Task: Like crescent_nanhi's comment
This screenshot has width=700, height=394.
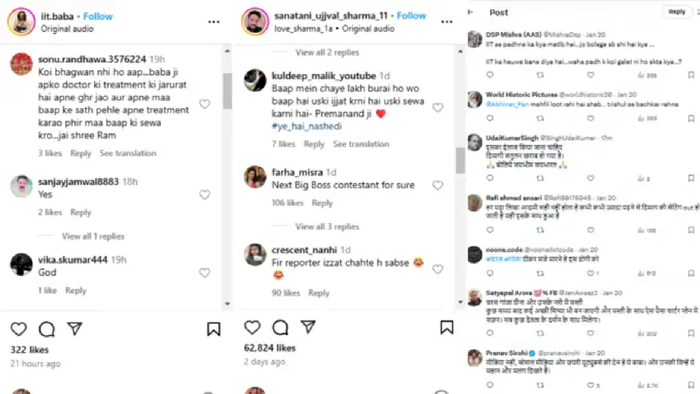Action: pyautogui.click(x=438, y=269)
